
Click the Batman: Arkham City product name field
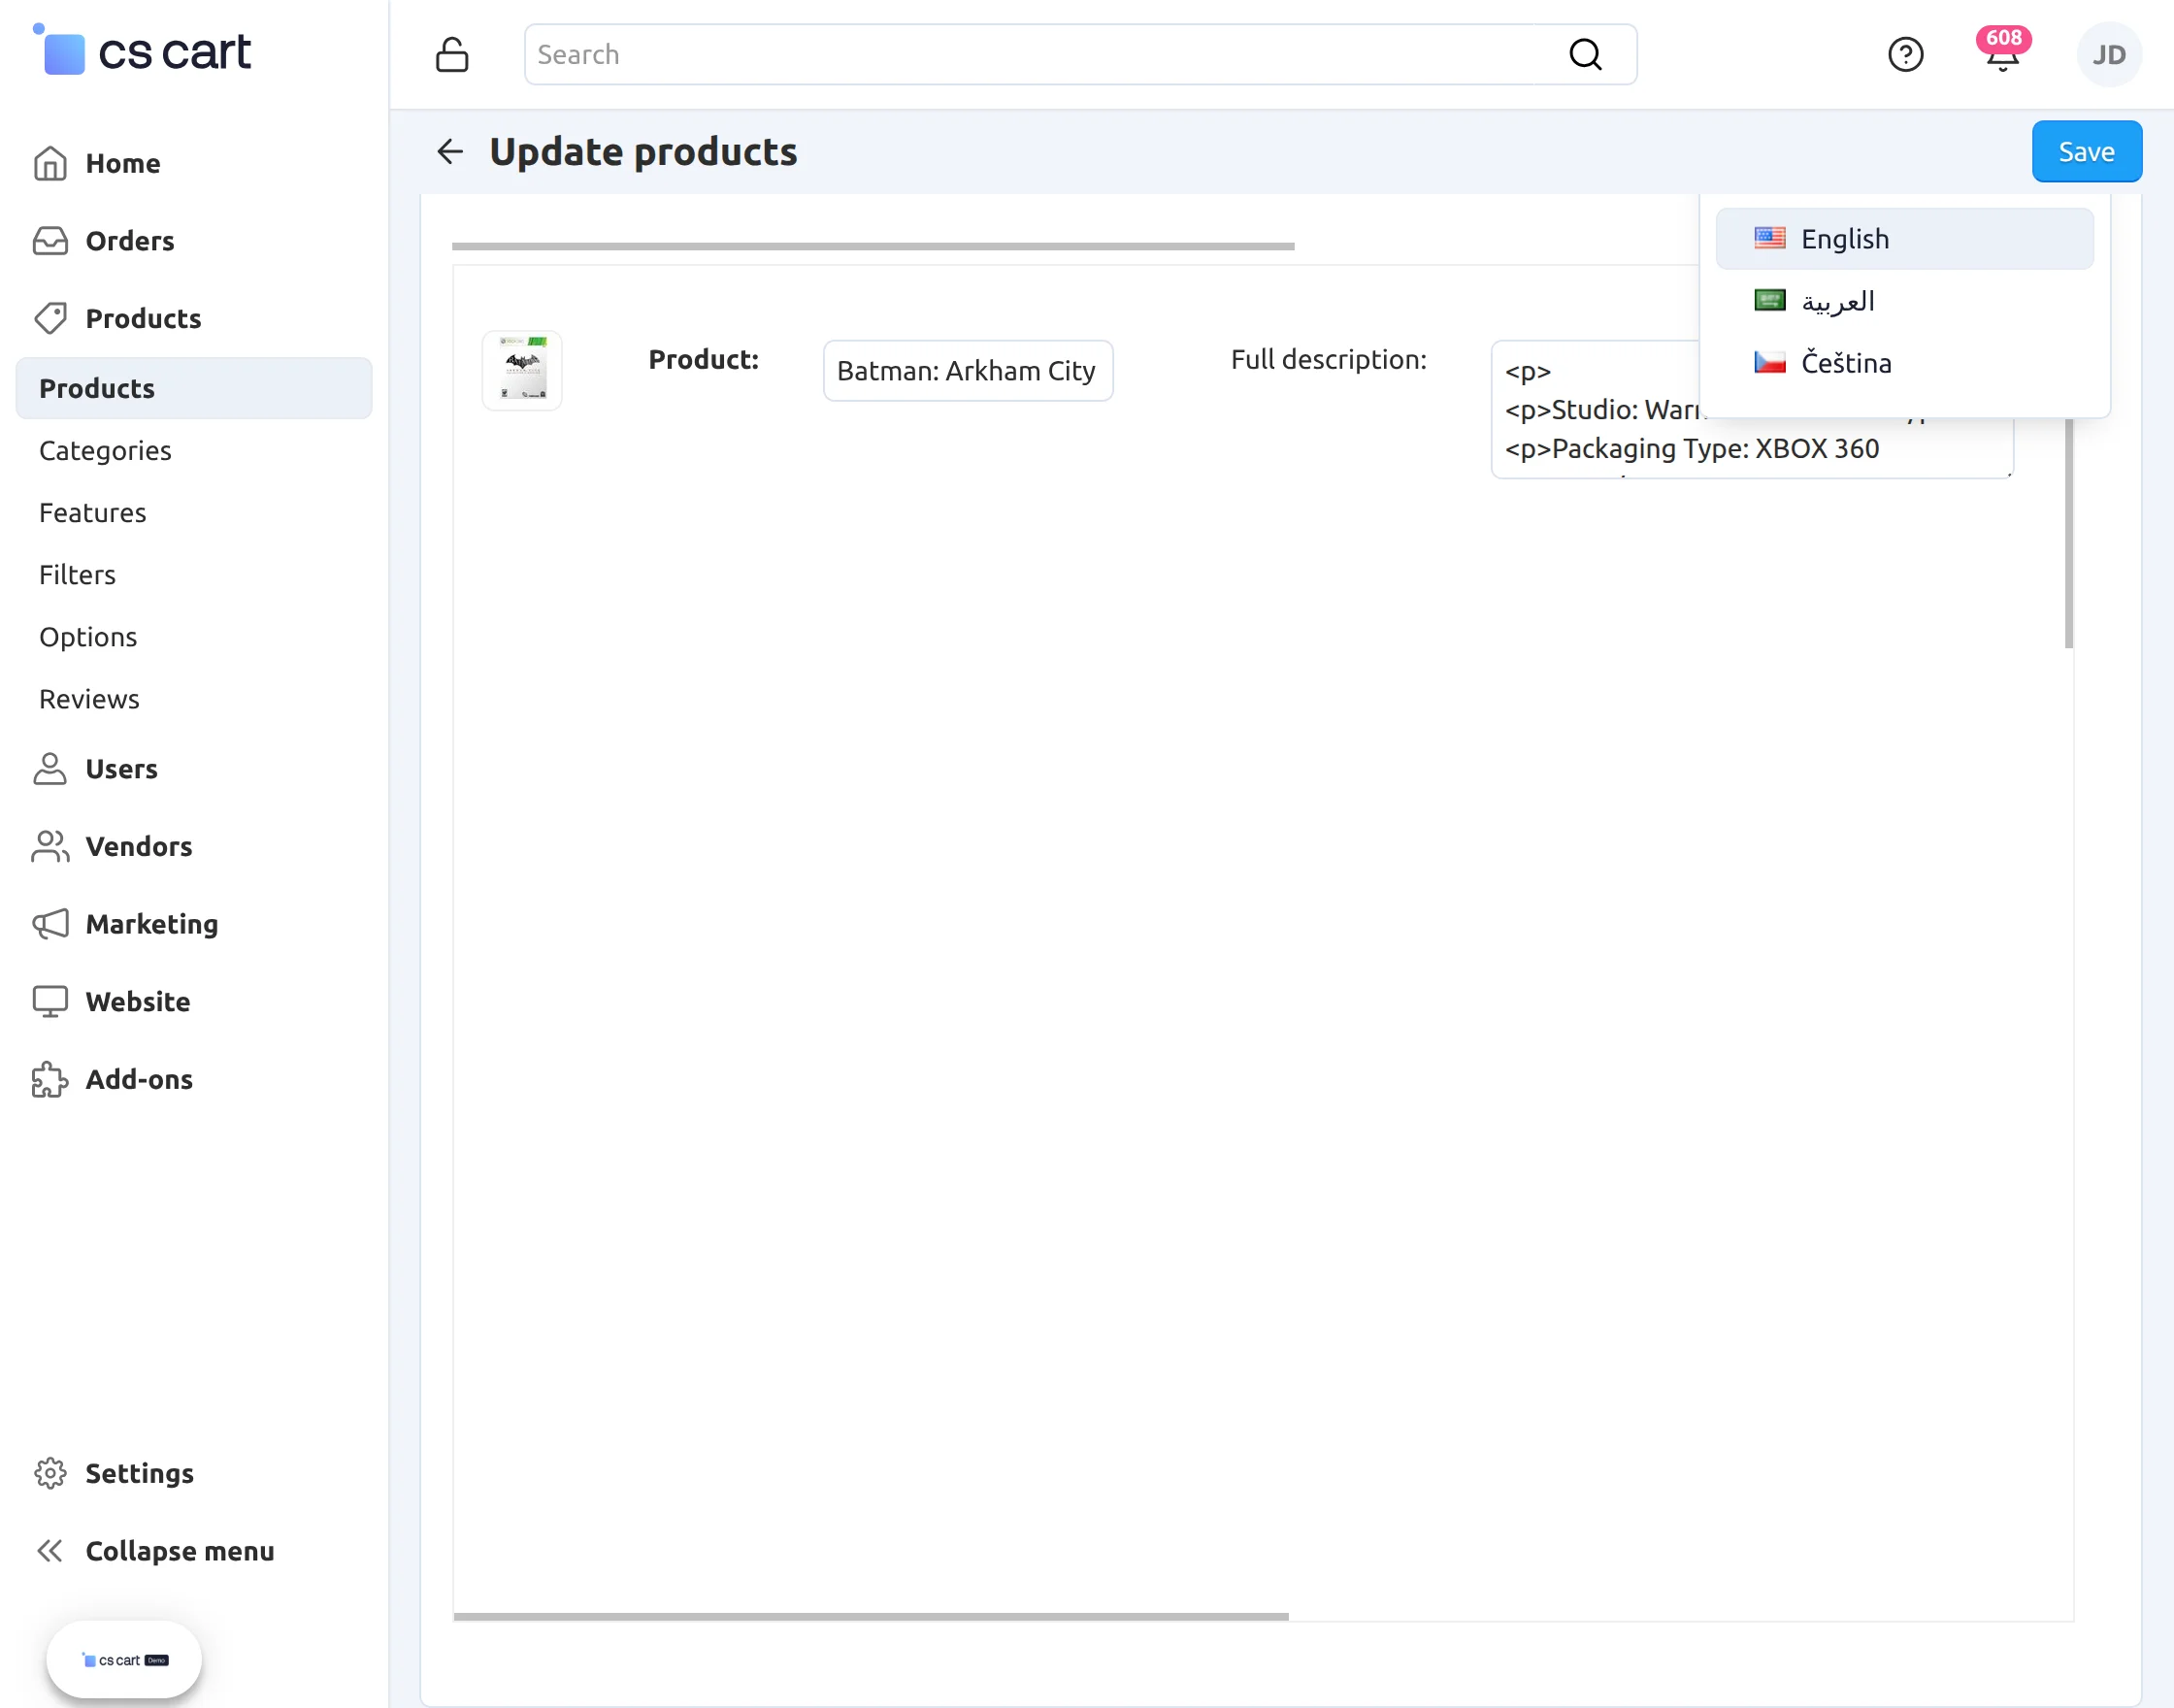coord(968,371)
